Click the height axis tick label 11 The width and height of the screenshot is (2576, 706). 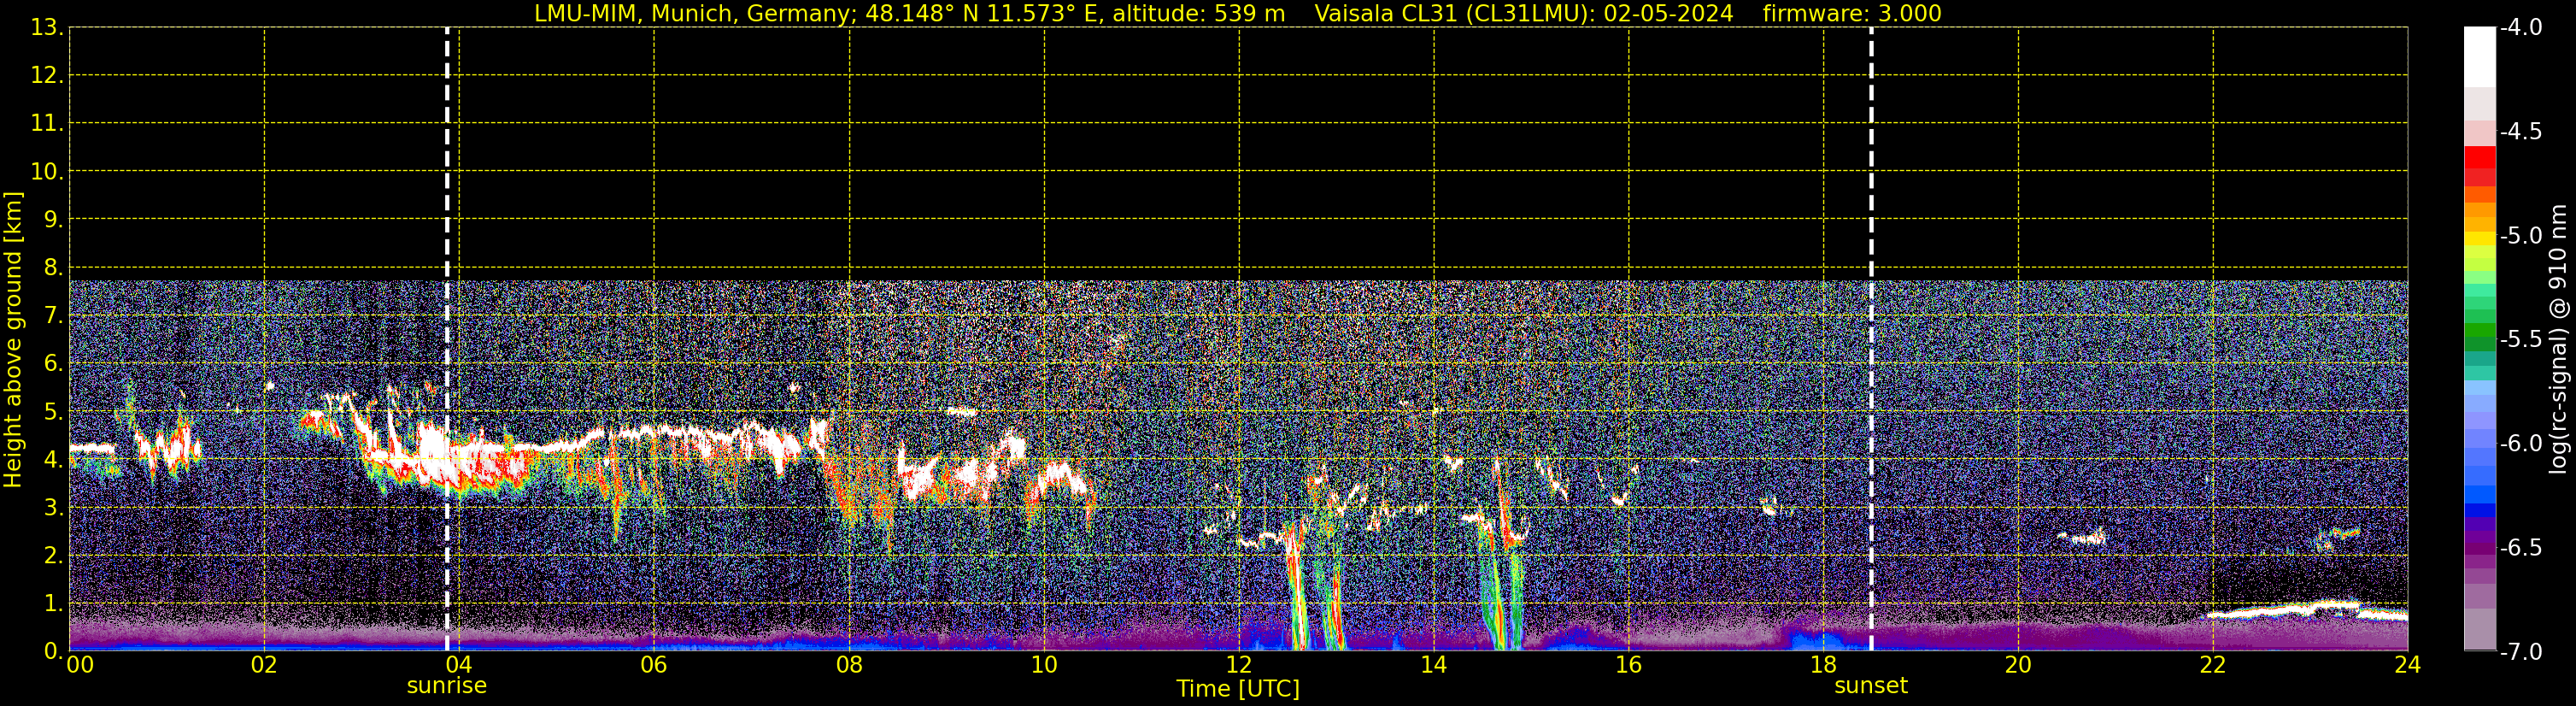pos(45,123)
